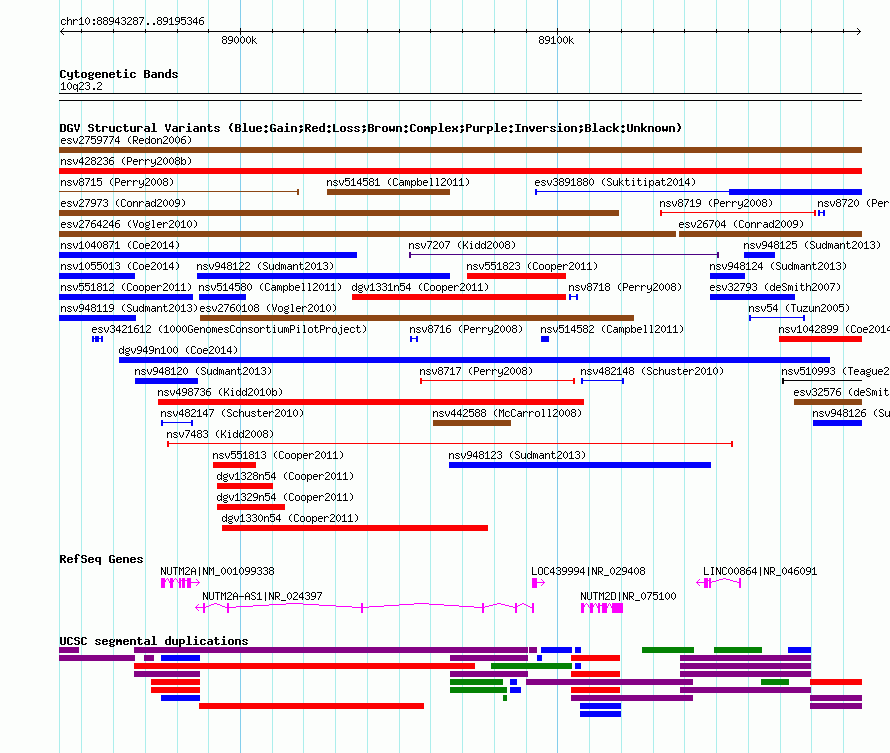Viewport: 890px width, 753px height.
Task: Click nsv8719 (Perry2008) variant label
Action: [x=716, y=203]
